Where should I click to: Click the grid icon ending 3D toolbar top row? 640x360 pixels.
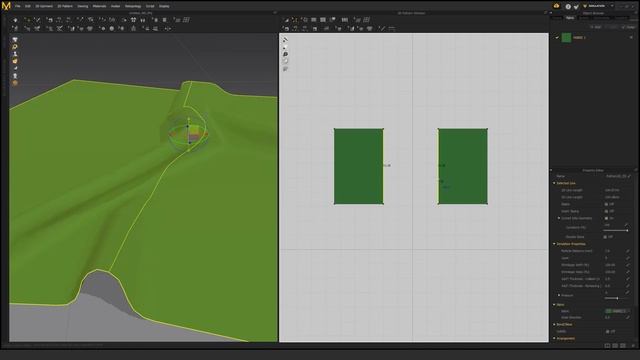[186, 20]
